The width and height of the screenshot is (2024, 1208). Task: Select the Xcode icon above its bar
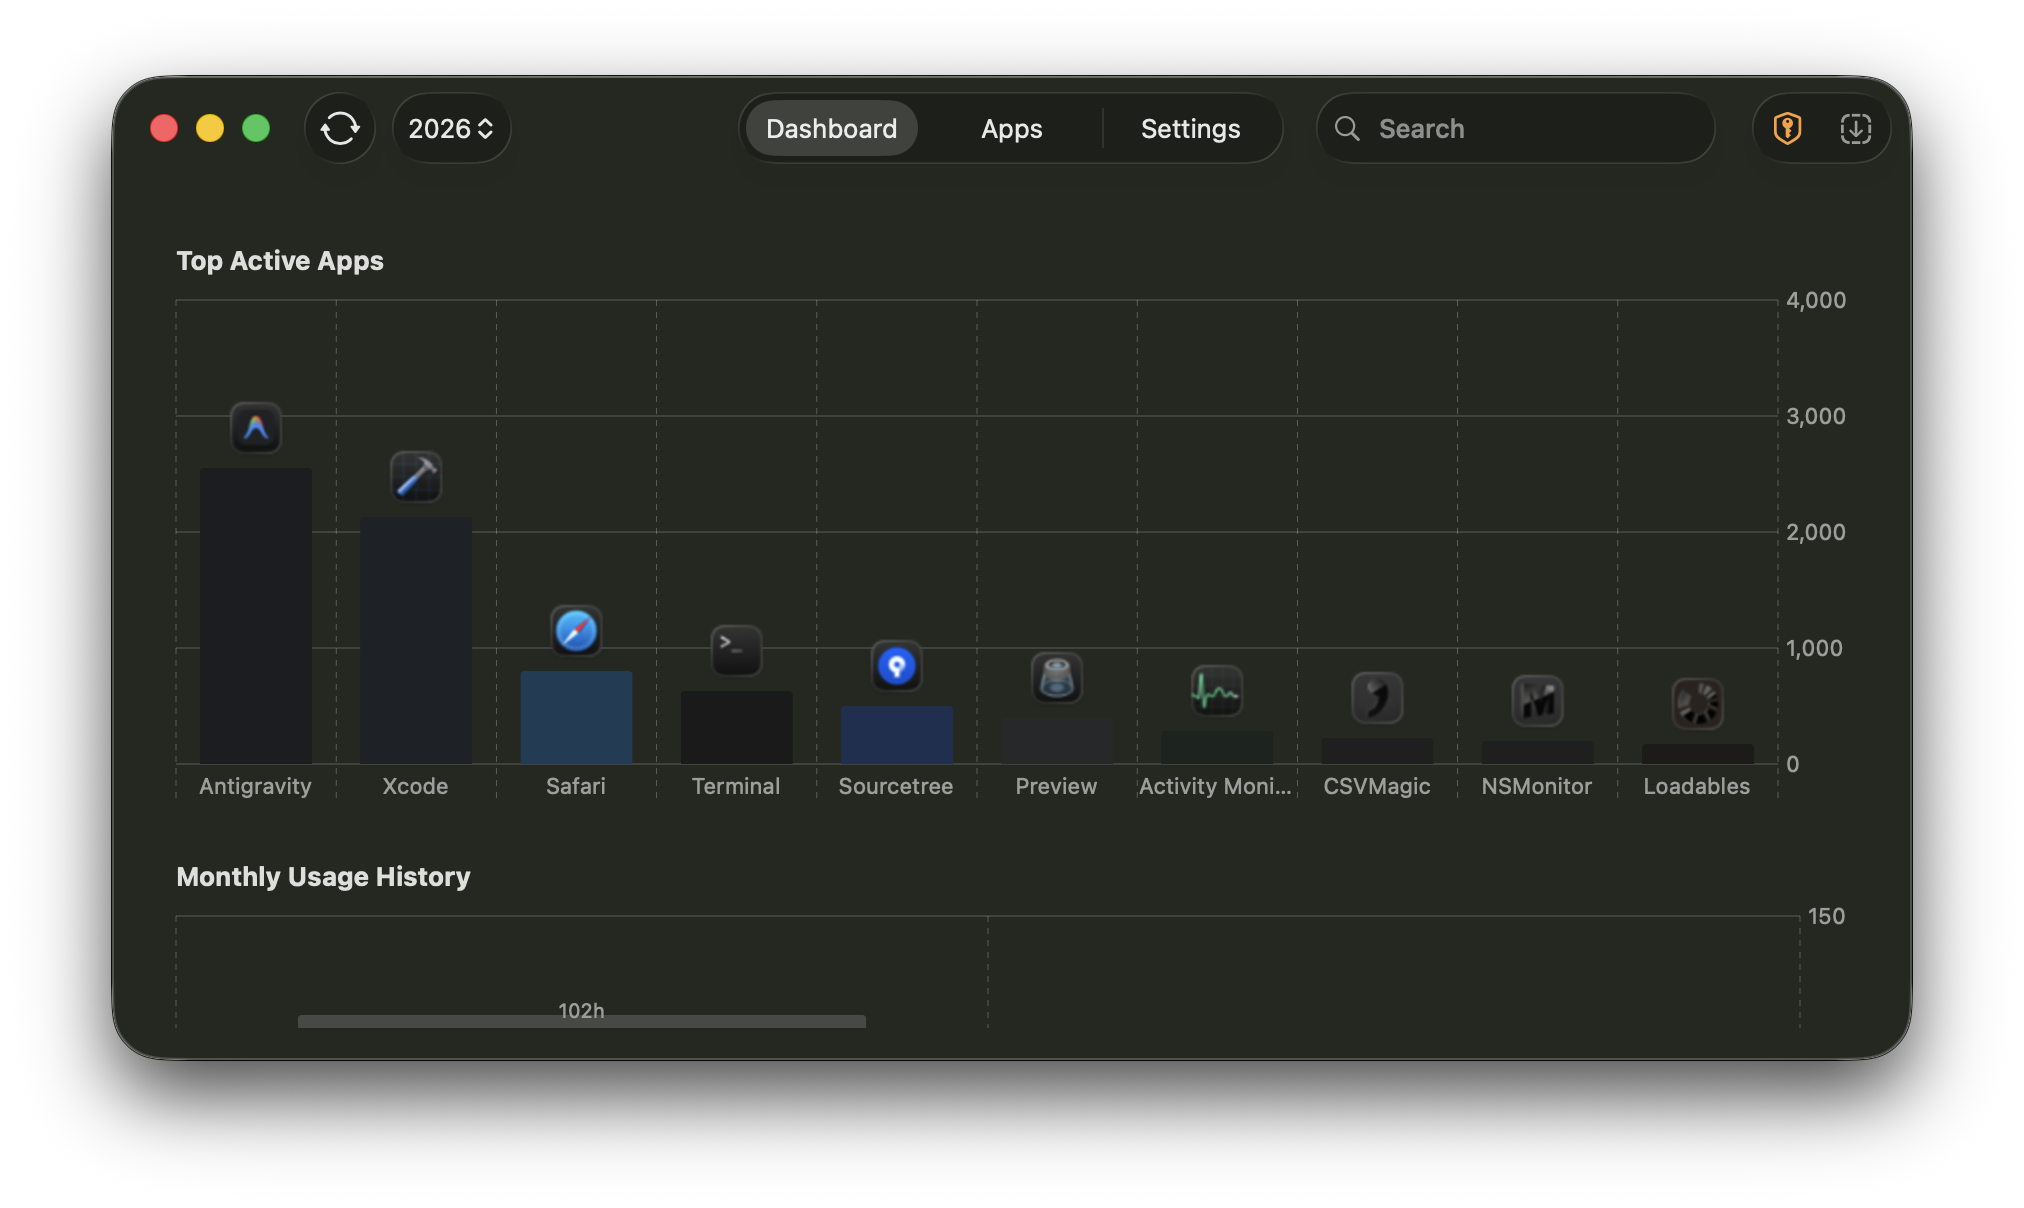(x=416, y=477)
